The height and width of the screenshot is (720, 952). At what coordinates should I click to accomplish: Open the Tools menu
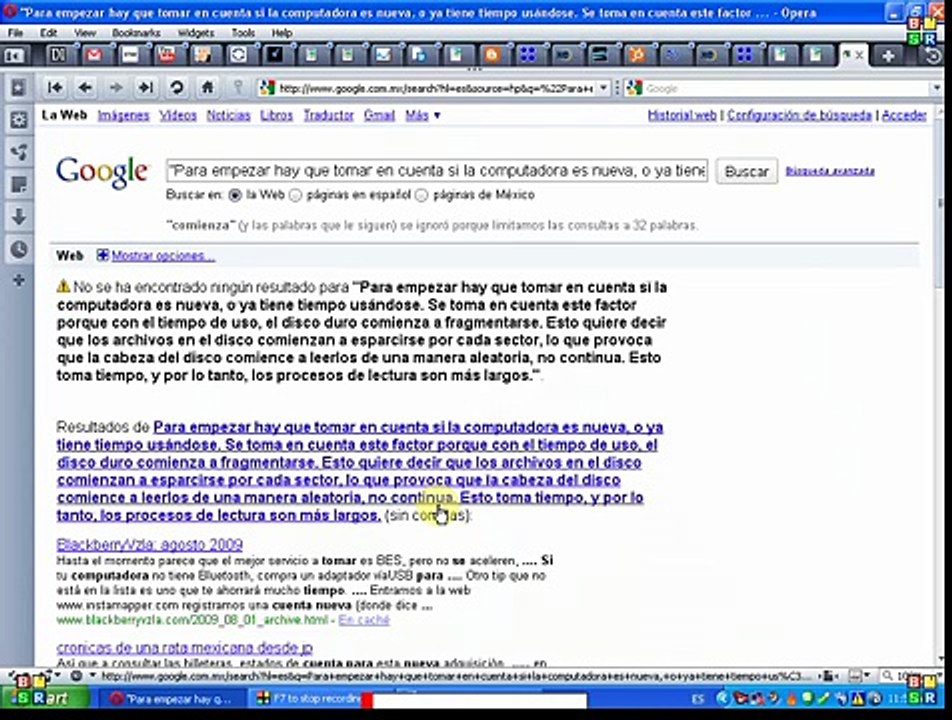click(243, 33)
